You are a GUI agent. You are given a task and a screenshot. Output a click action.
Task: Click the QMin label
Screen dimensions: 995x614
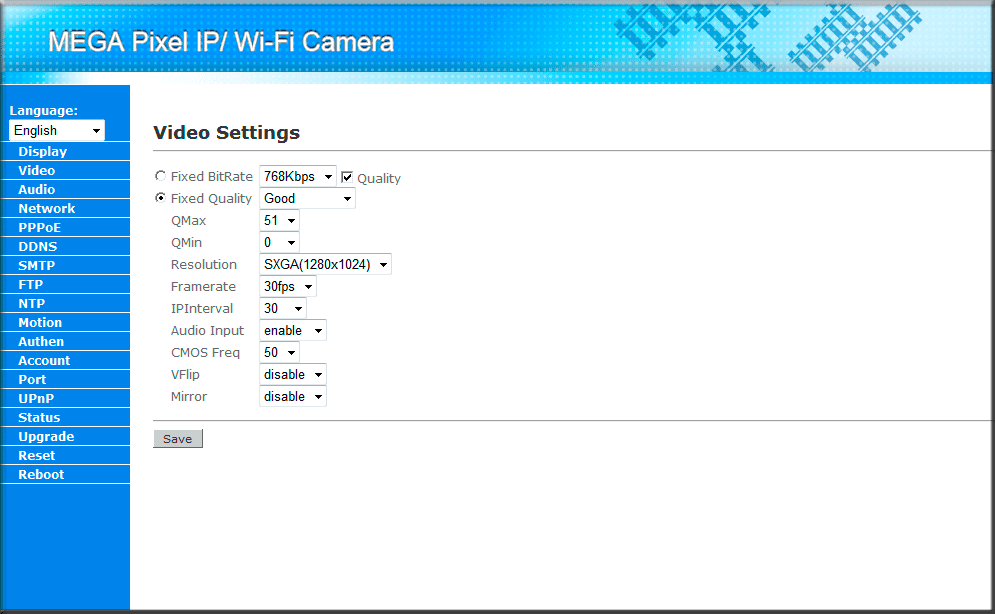[x=187, y=242]
